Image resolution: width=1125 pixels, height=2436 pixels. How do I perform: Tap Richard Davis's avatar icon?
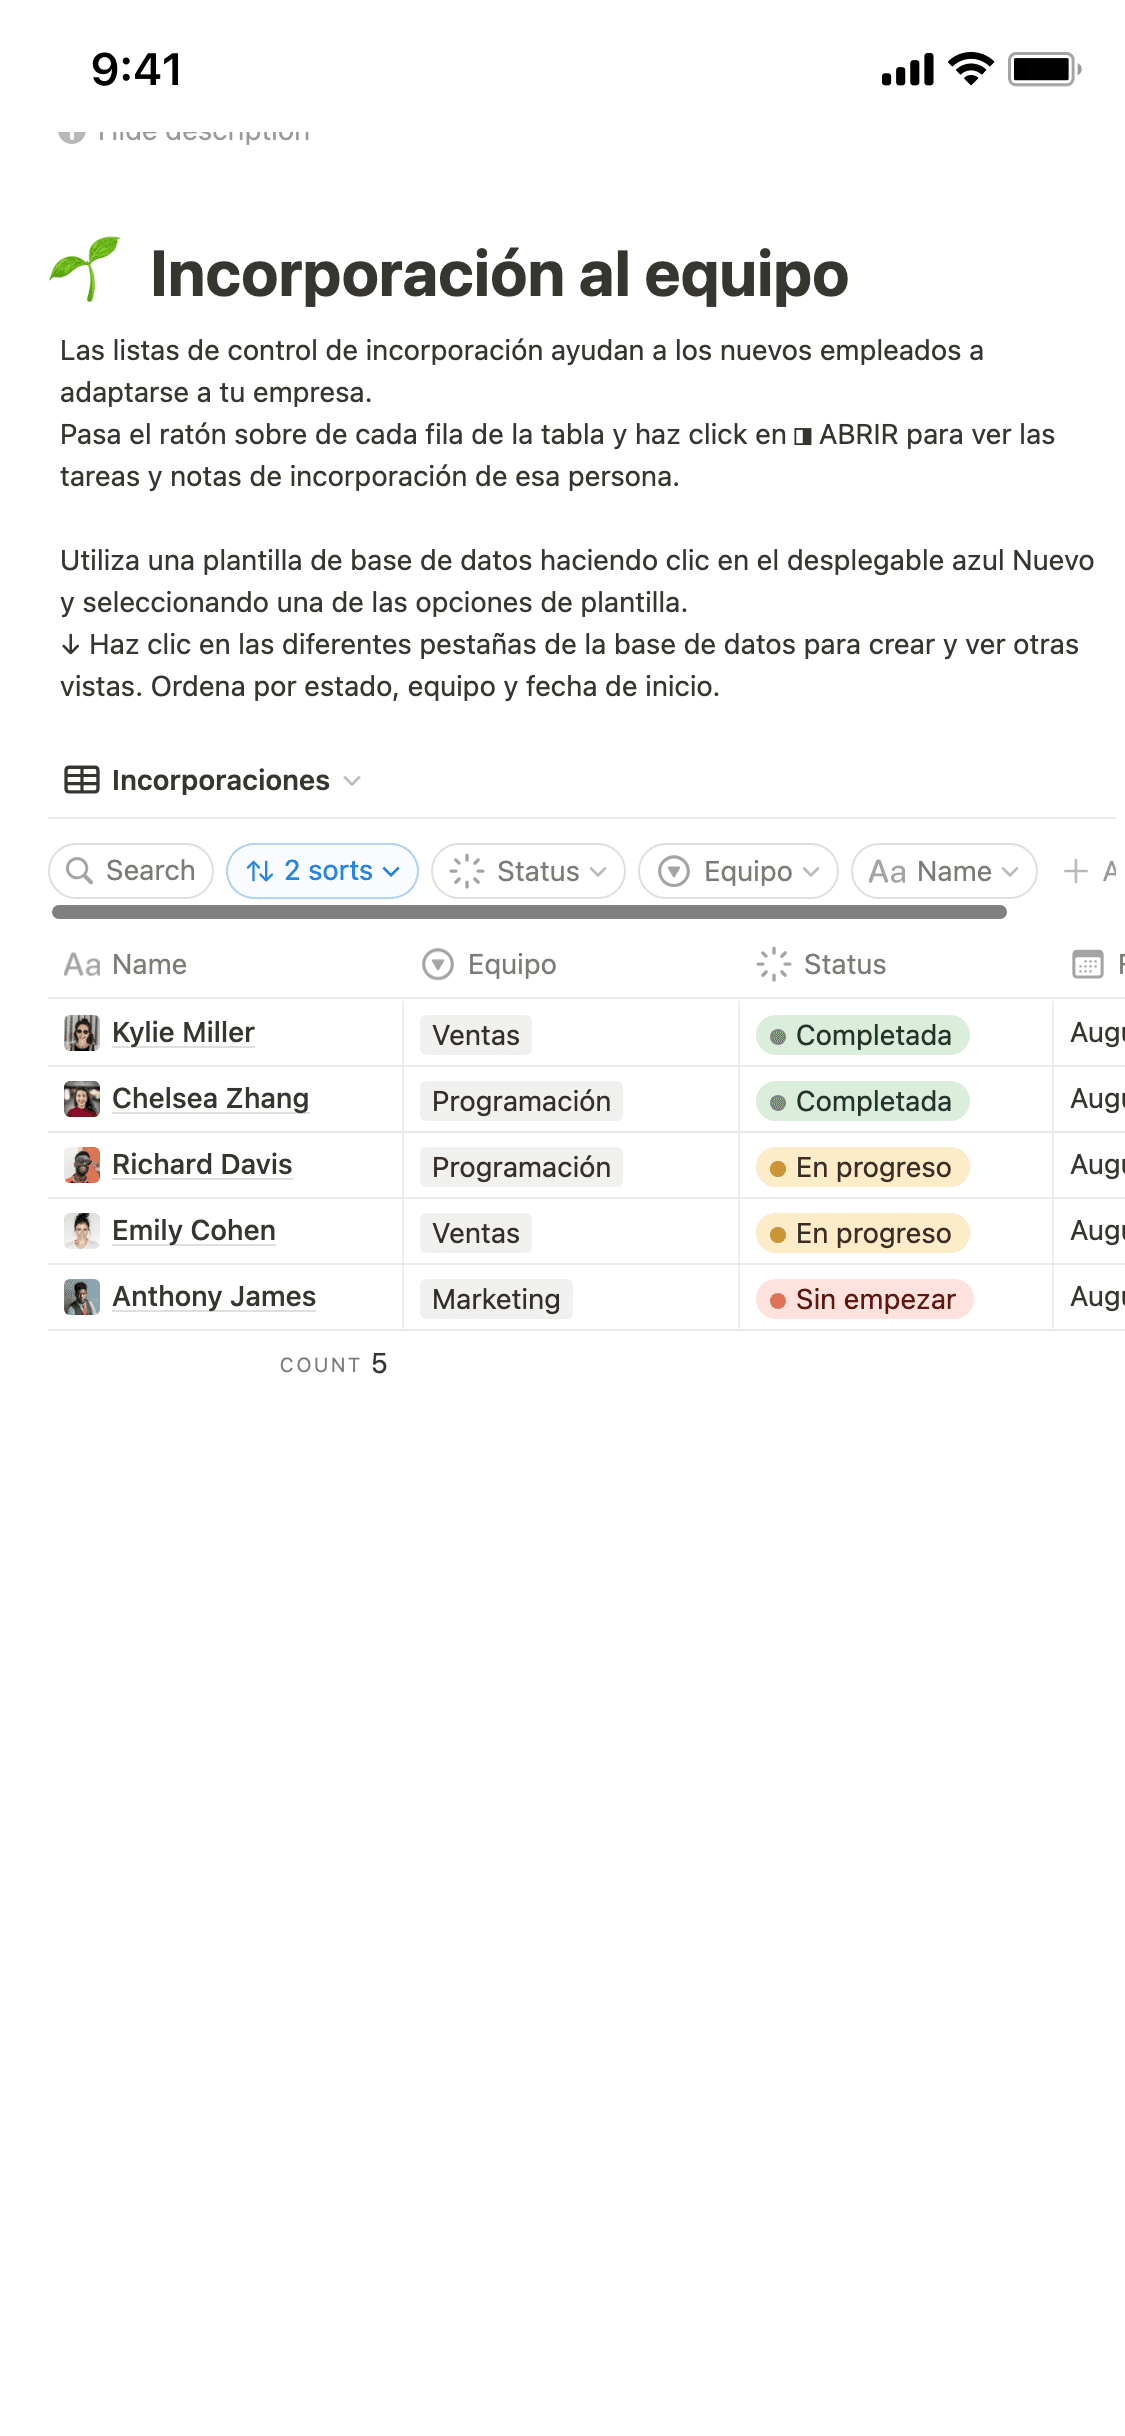pyautogui.click(x=82, y=1165)
